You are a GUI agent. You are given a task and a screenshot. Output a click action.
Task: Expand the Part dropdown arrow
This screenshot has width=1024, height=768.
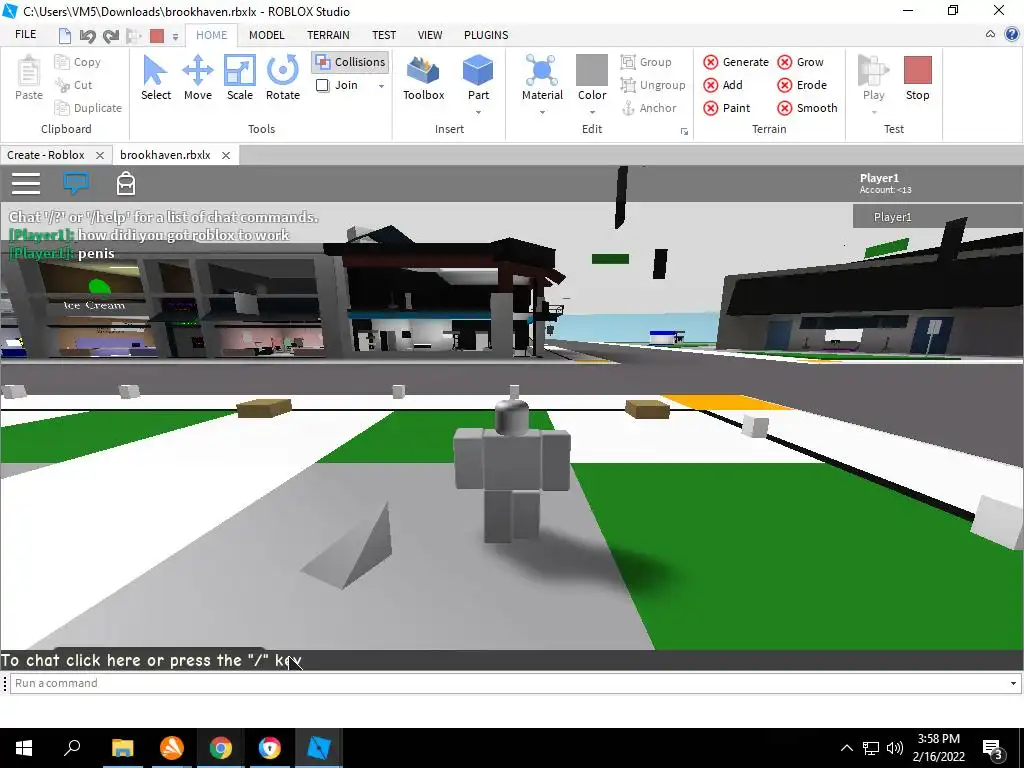click(x=478, y=112)
